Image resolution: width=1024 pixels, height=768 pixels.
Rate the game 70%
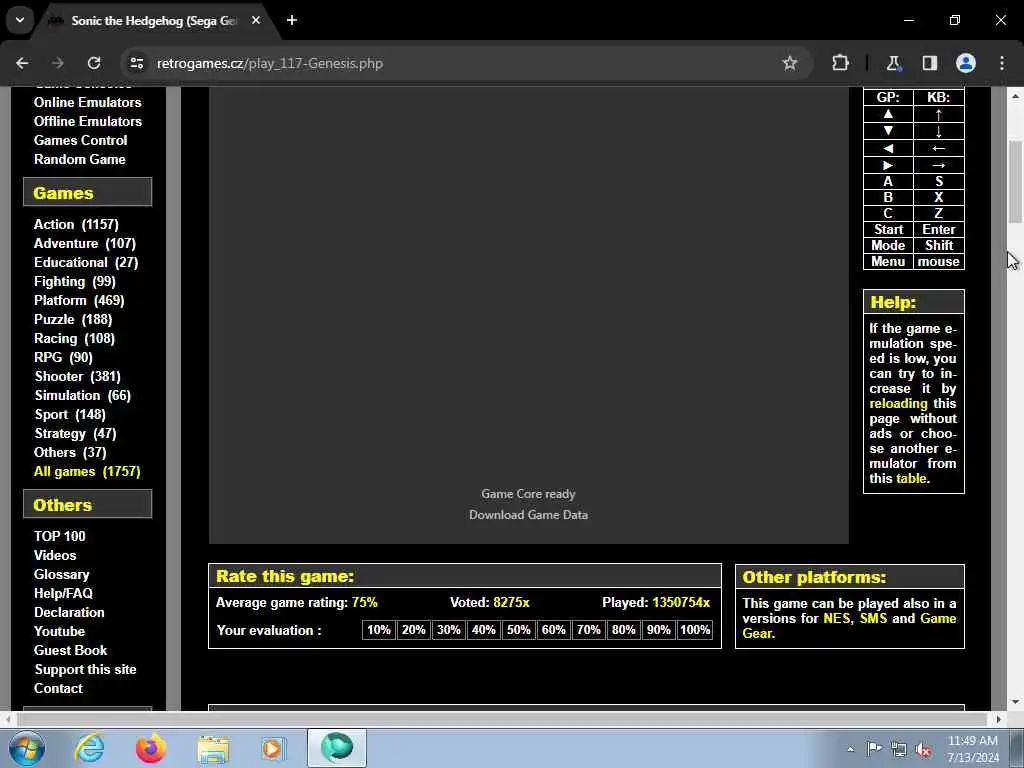[x=588, y=630]
